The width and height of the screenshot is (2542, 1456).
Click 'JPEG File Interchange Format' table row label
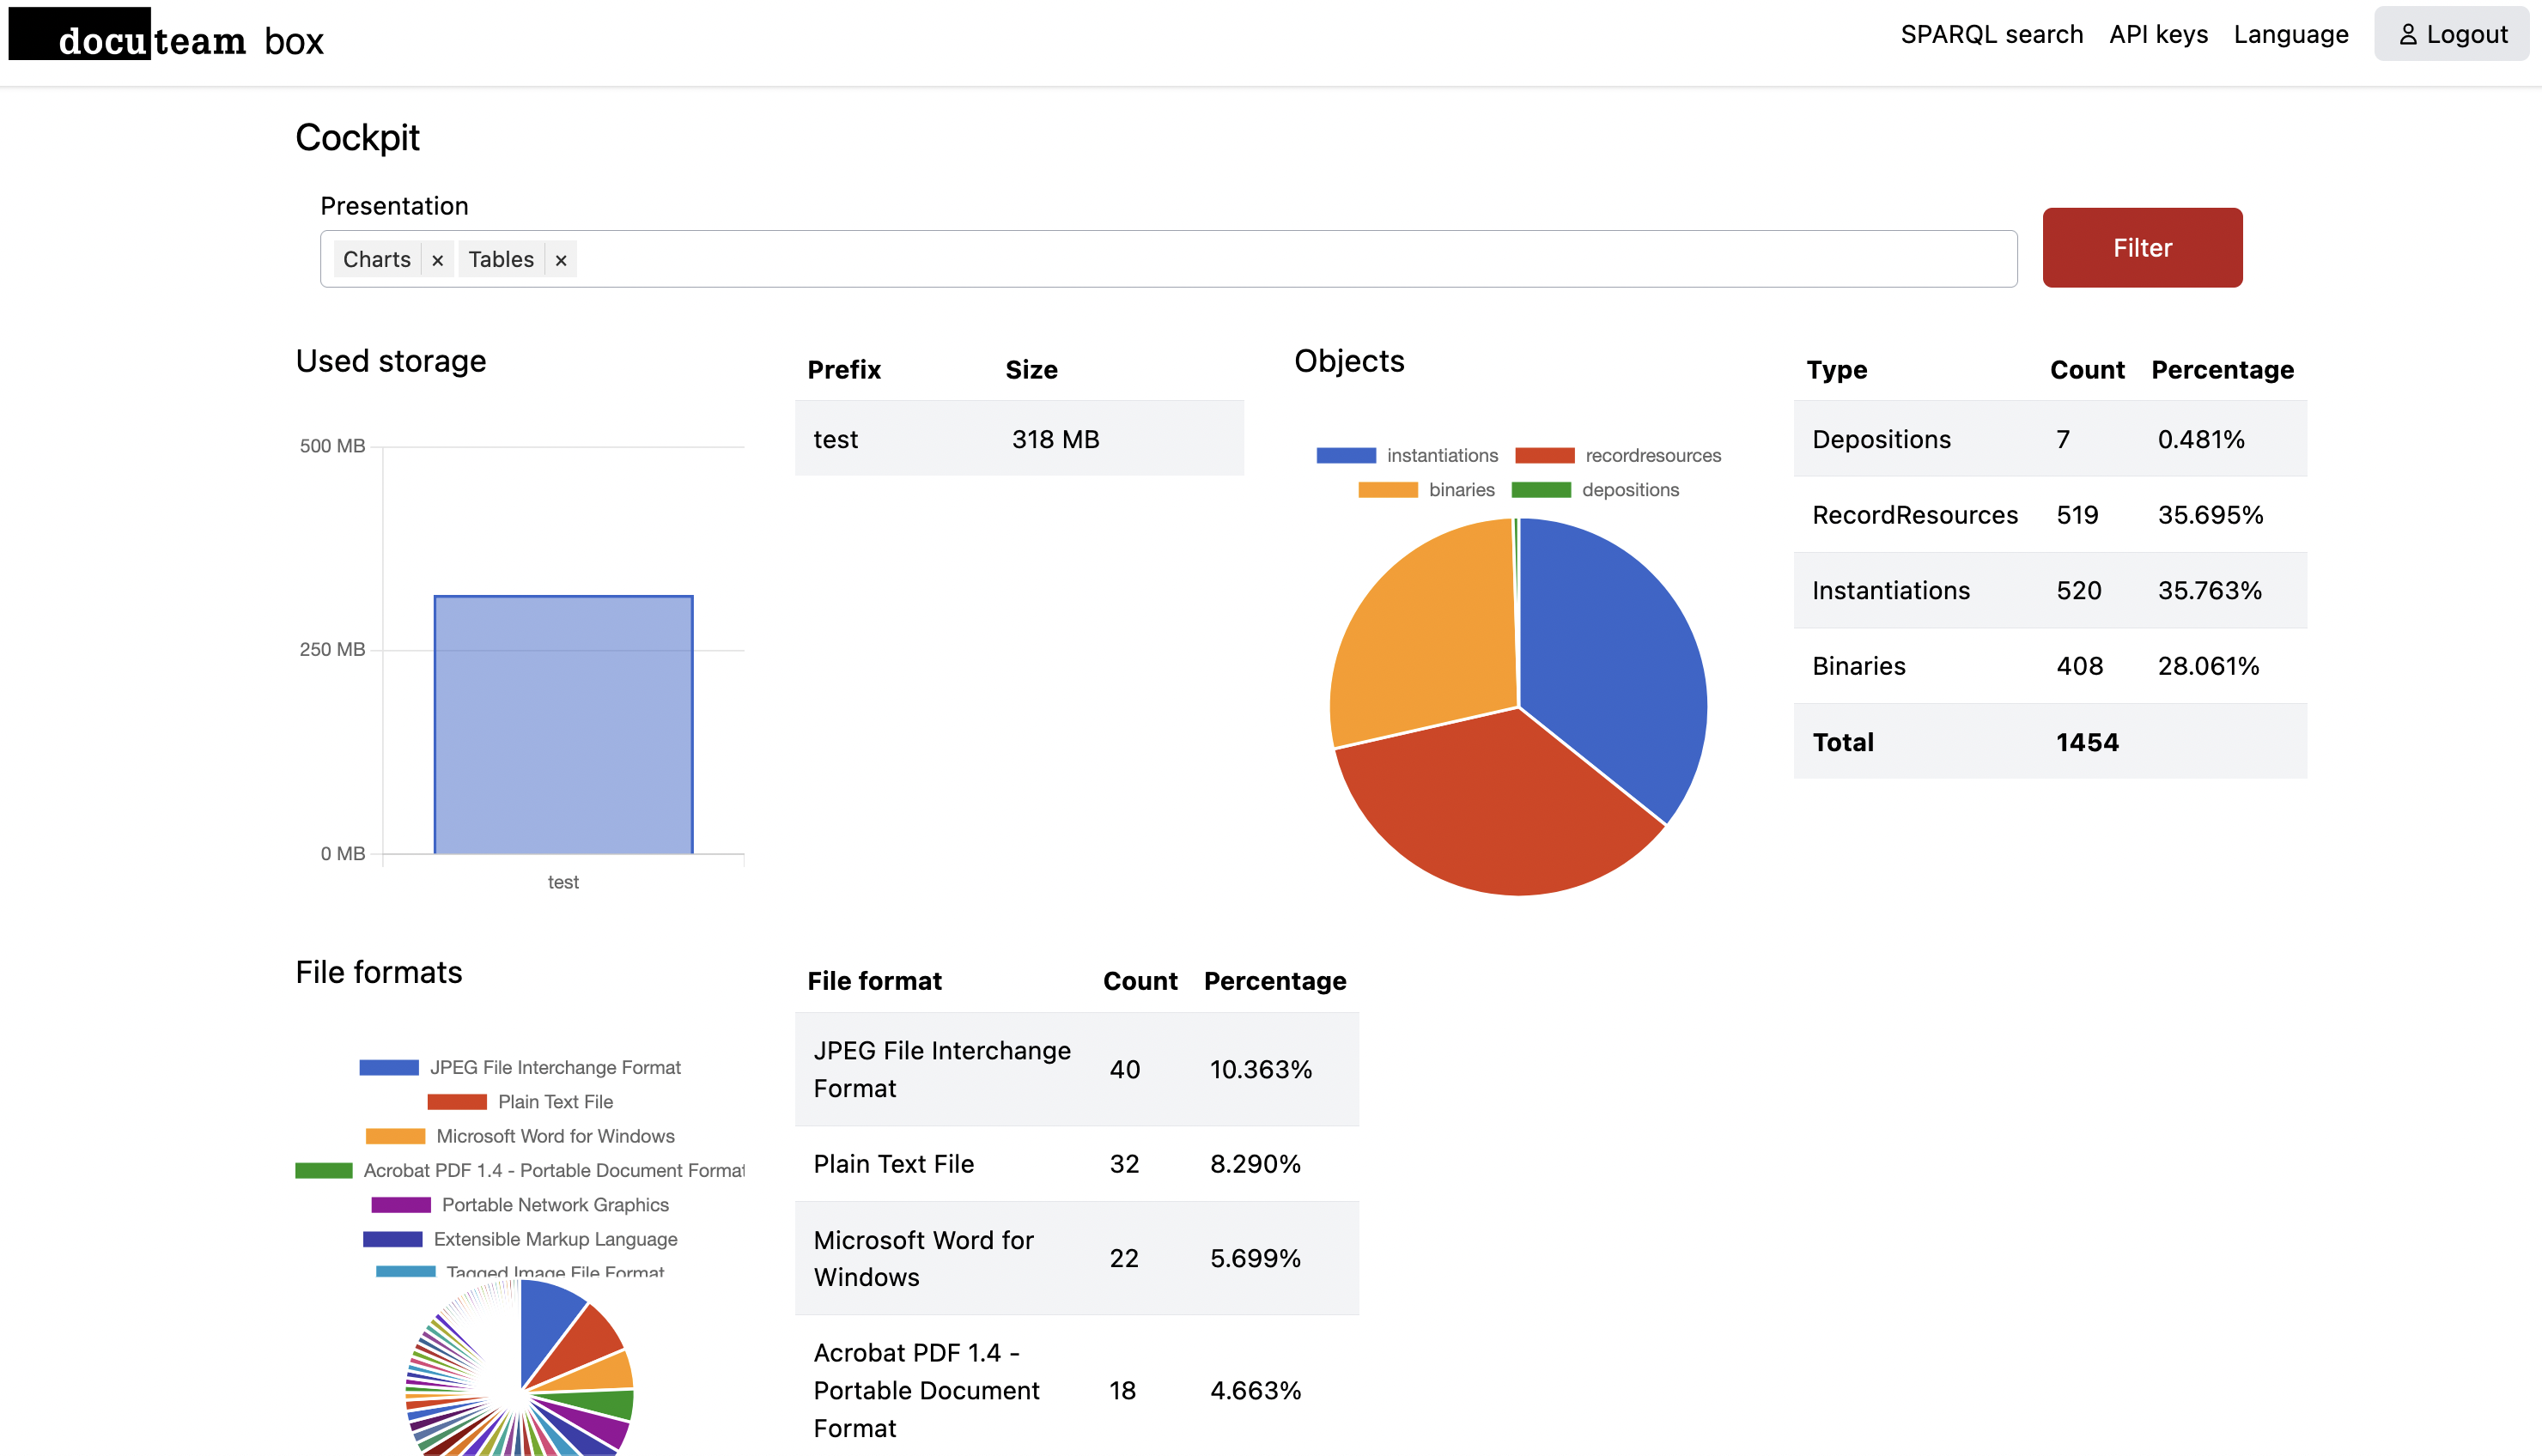(942, 1070)
